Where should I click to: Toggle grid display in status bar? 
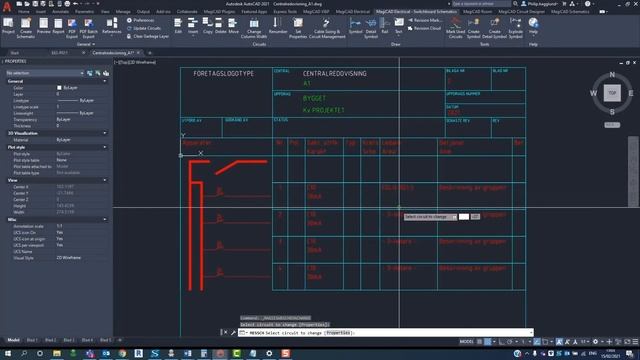tap(480, 342)
